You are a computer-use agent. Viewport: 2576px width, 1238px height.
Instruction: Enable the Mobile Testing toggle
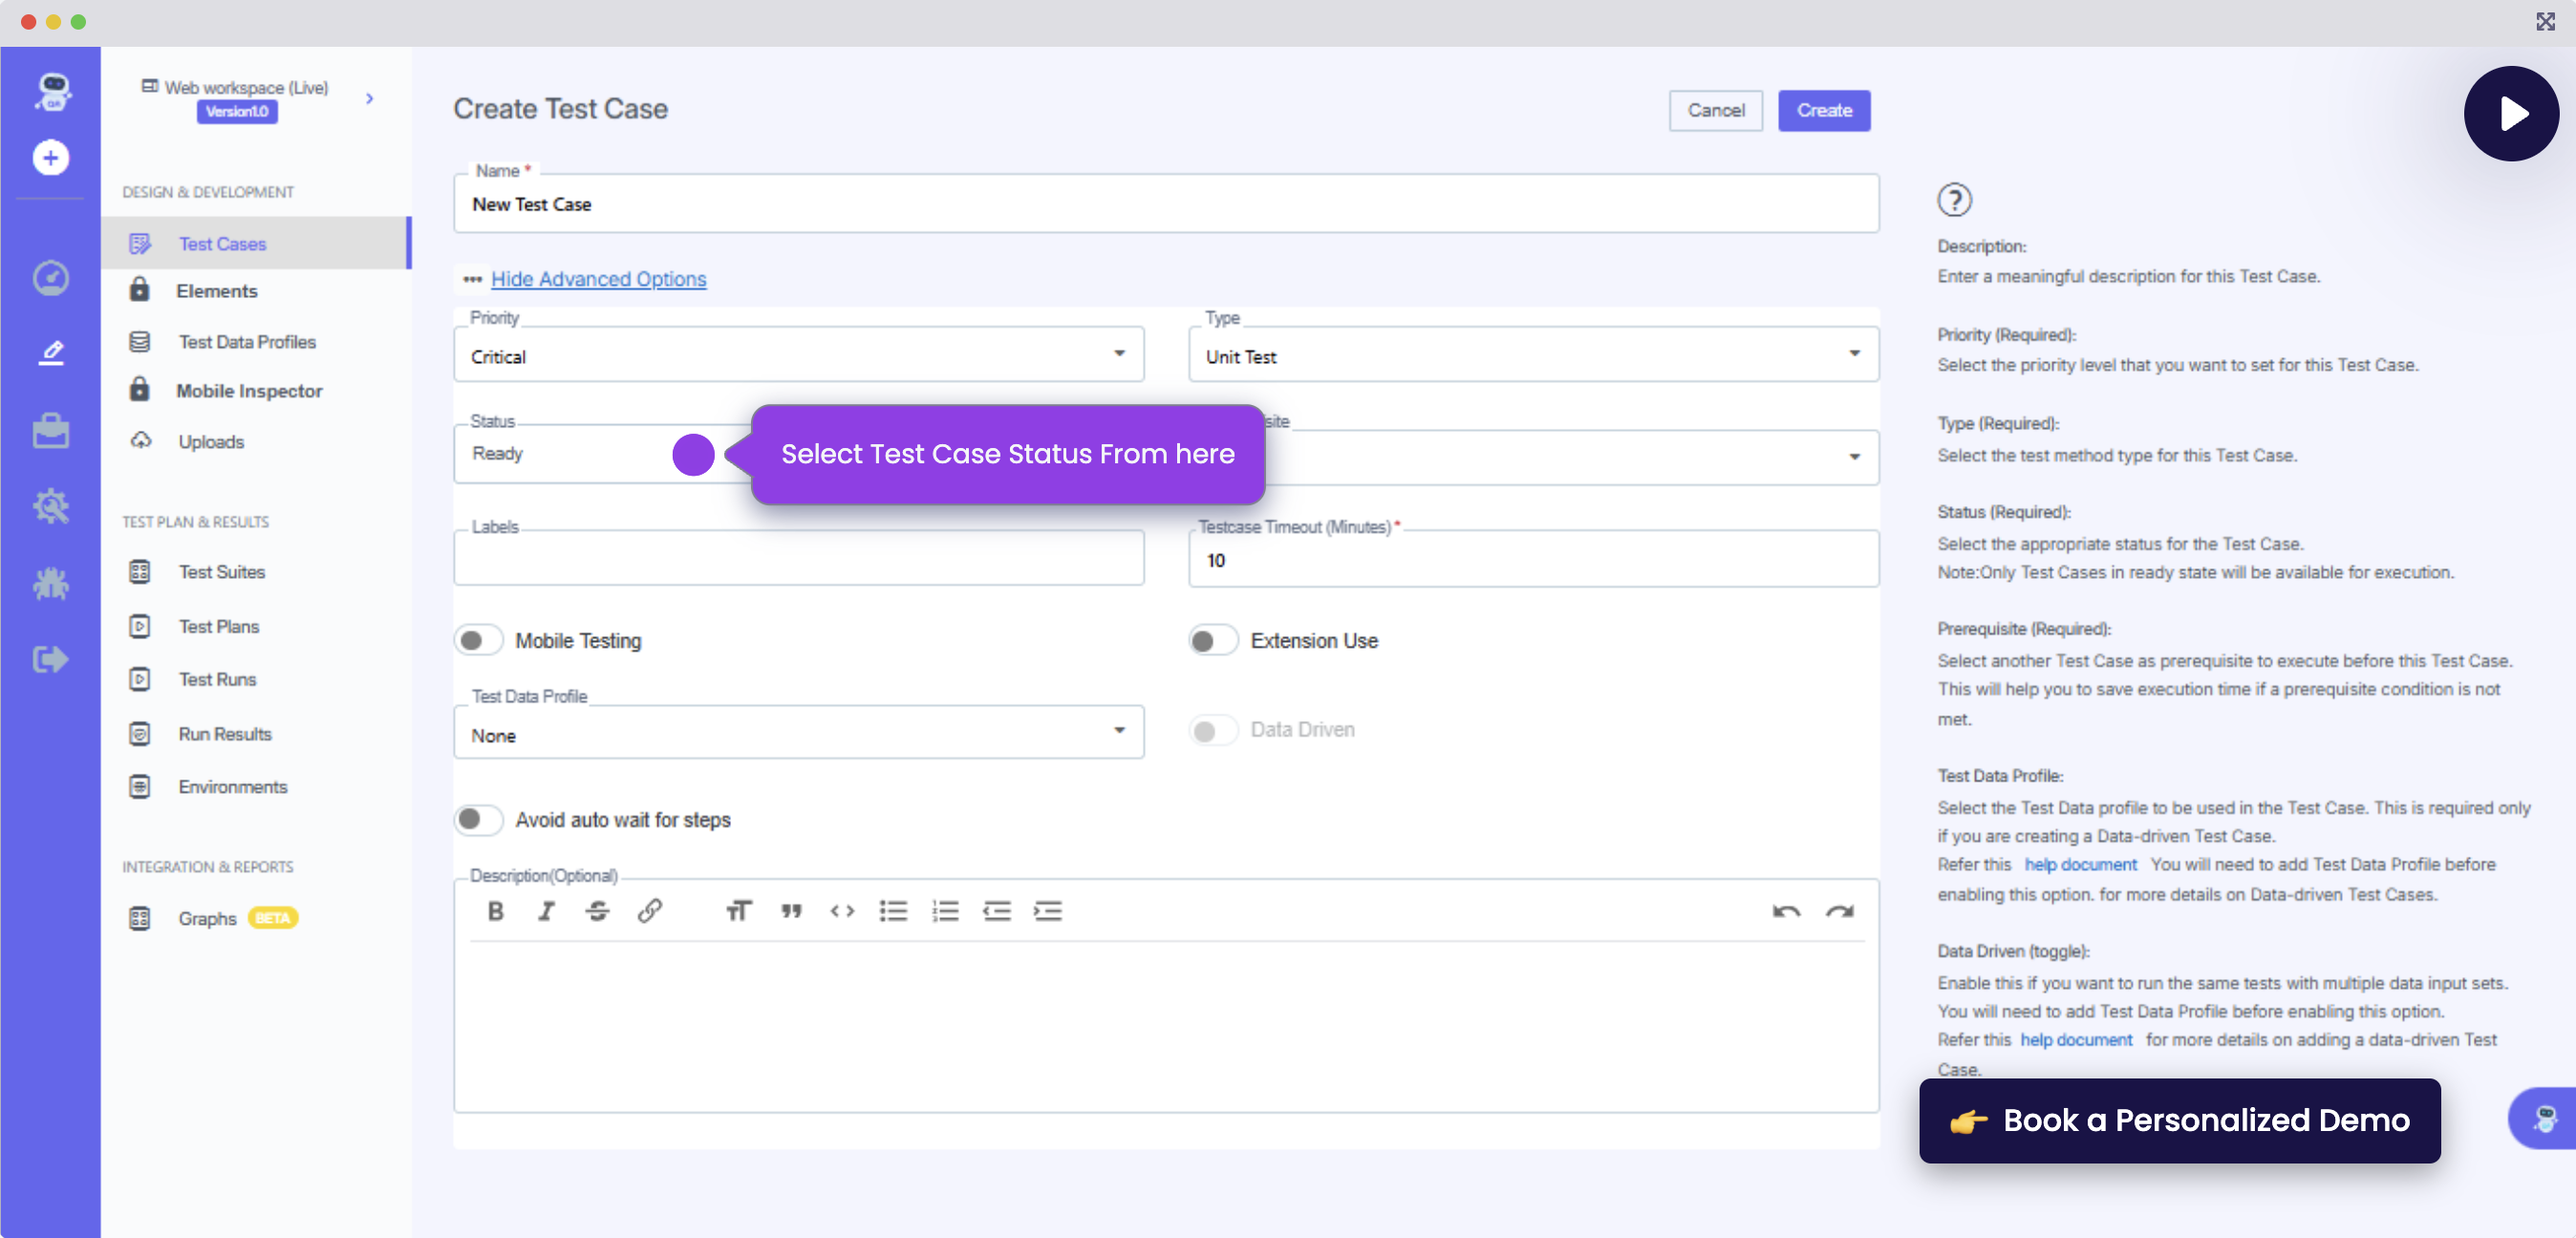click(x=478, y=640)
